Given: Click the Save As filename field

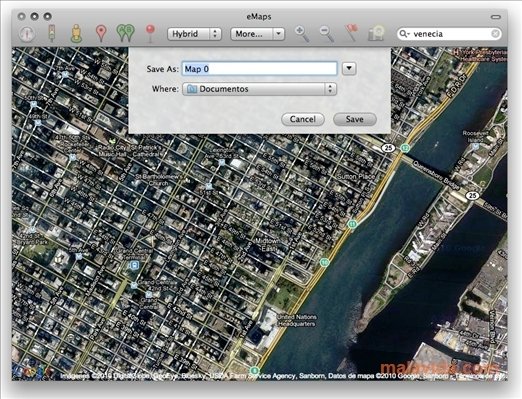Looking at the screenshot, I should [x=259, y=69].
